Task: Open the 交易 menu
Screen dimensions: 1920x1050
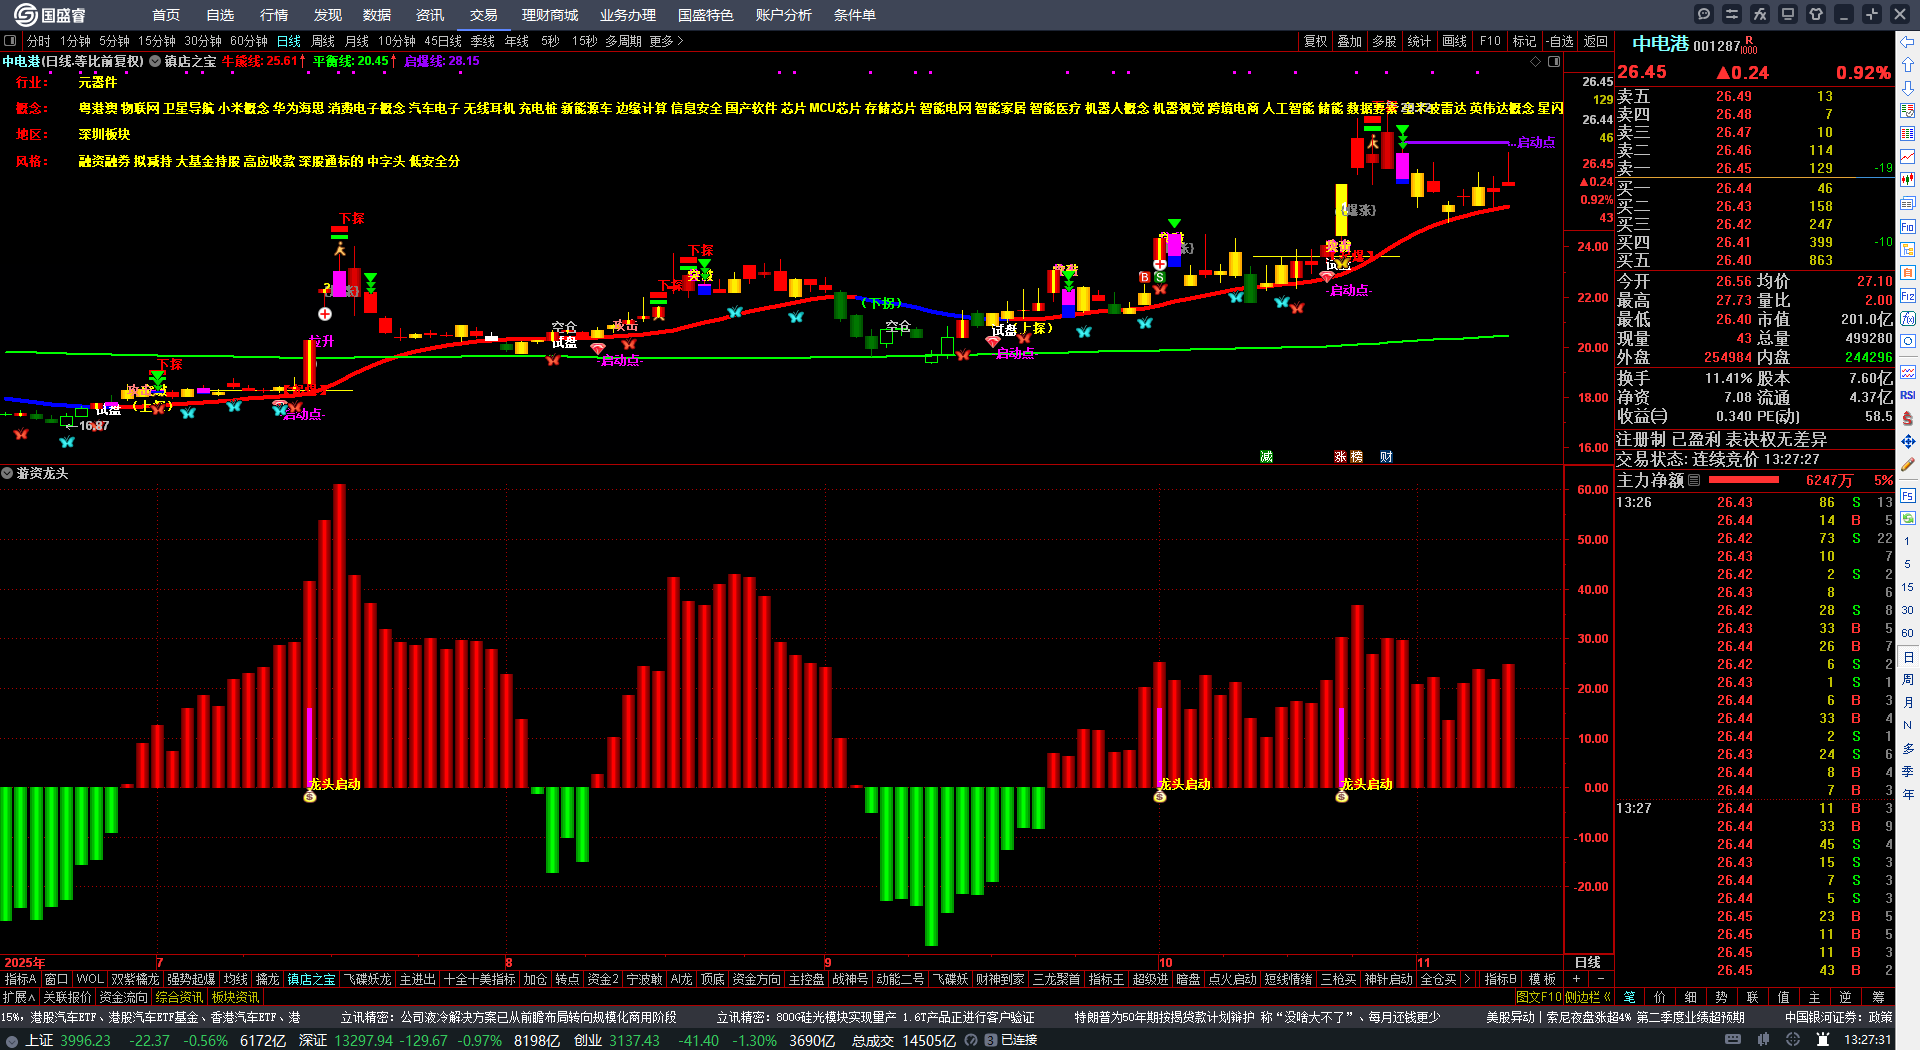Action: click(x=484, y=15)
